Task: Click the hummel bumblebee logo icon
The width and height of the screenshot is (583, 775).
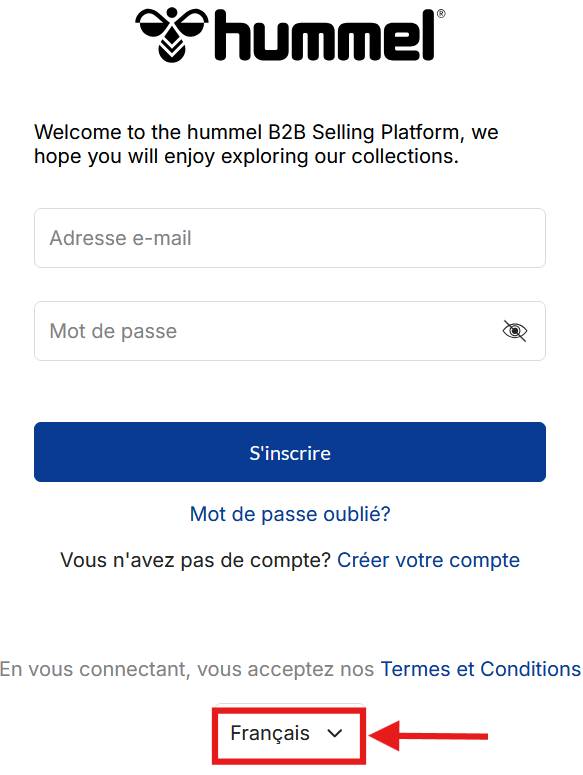Action: pyautogui.click(x=171, y=35)
